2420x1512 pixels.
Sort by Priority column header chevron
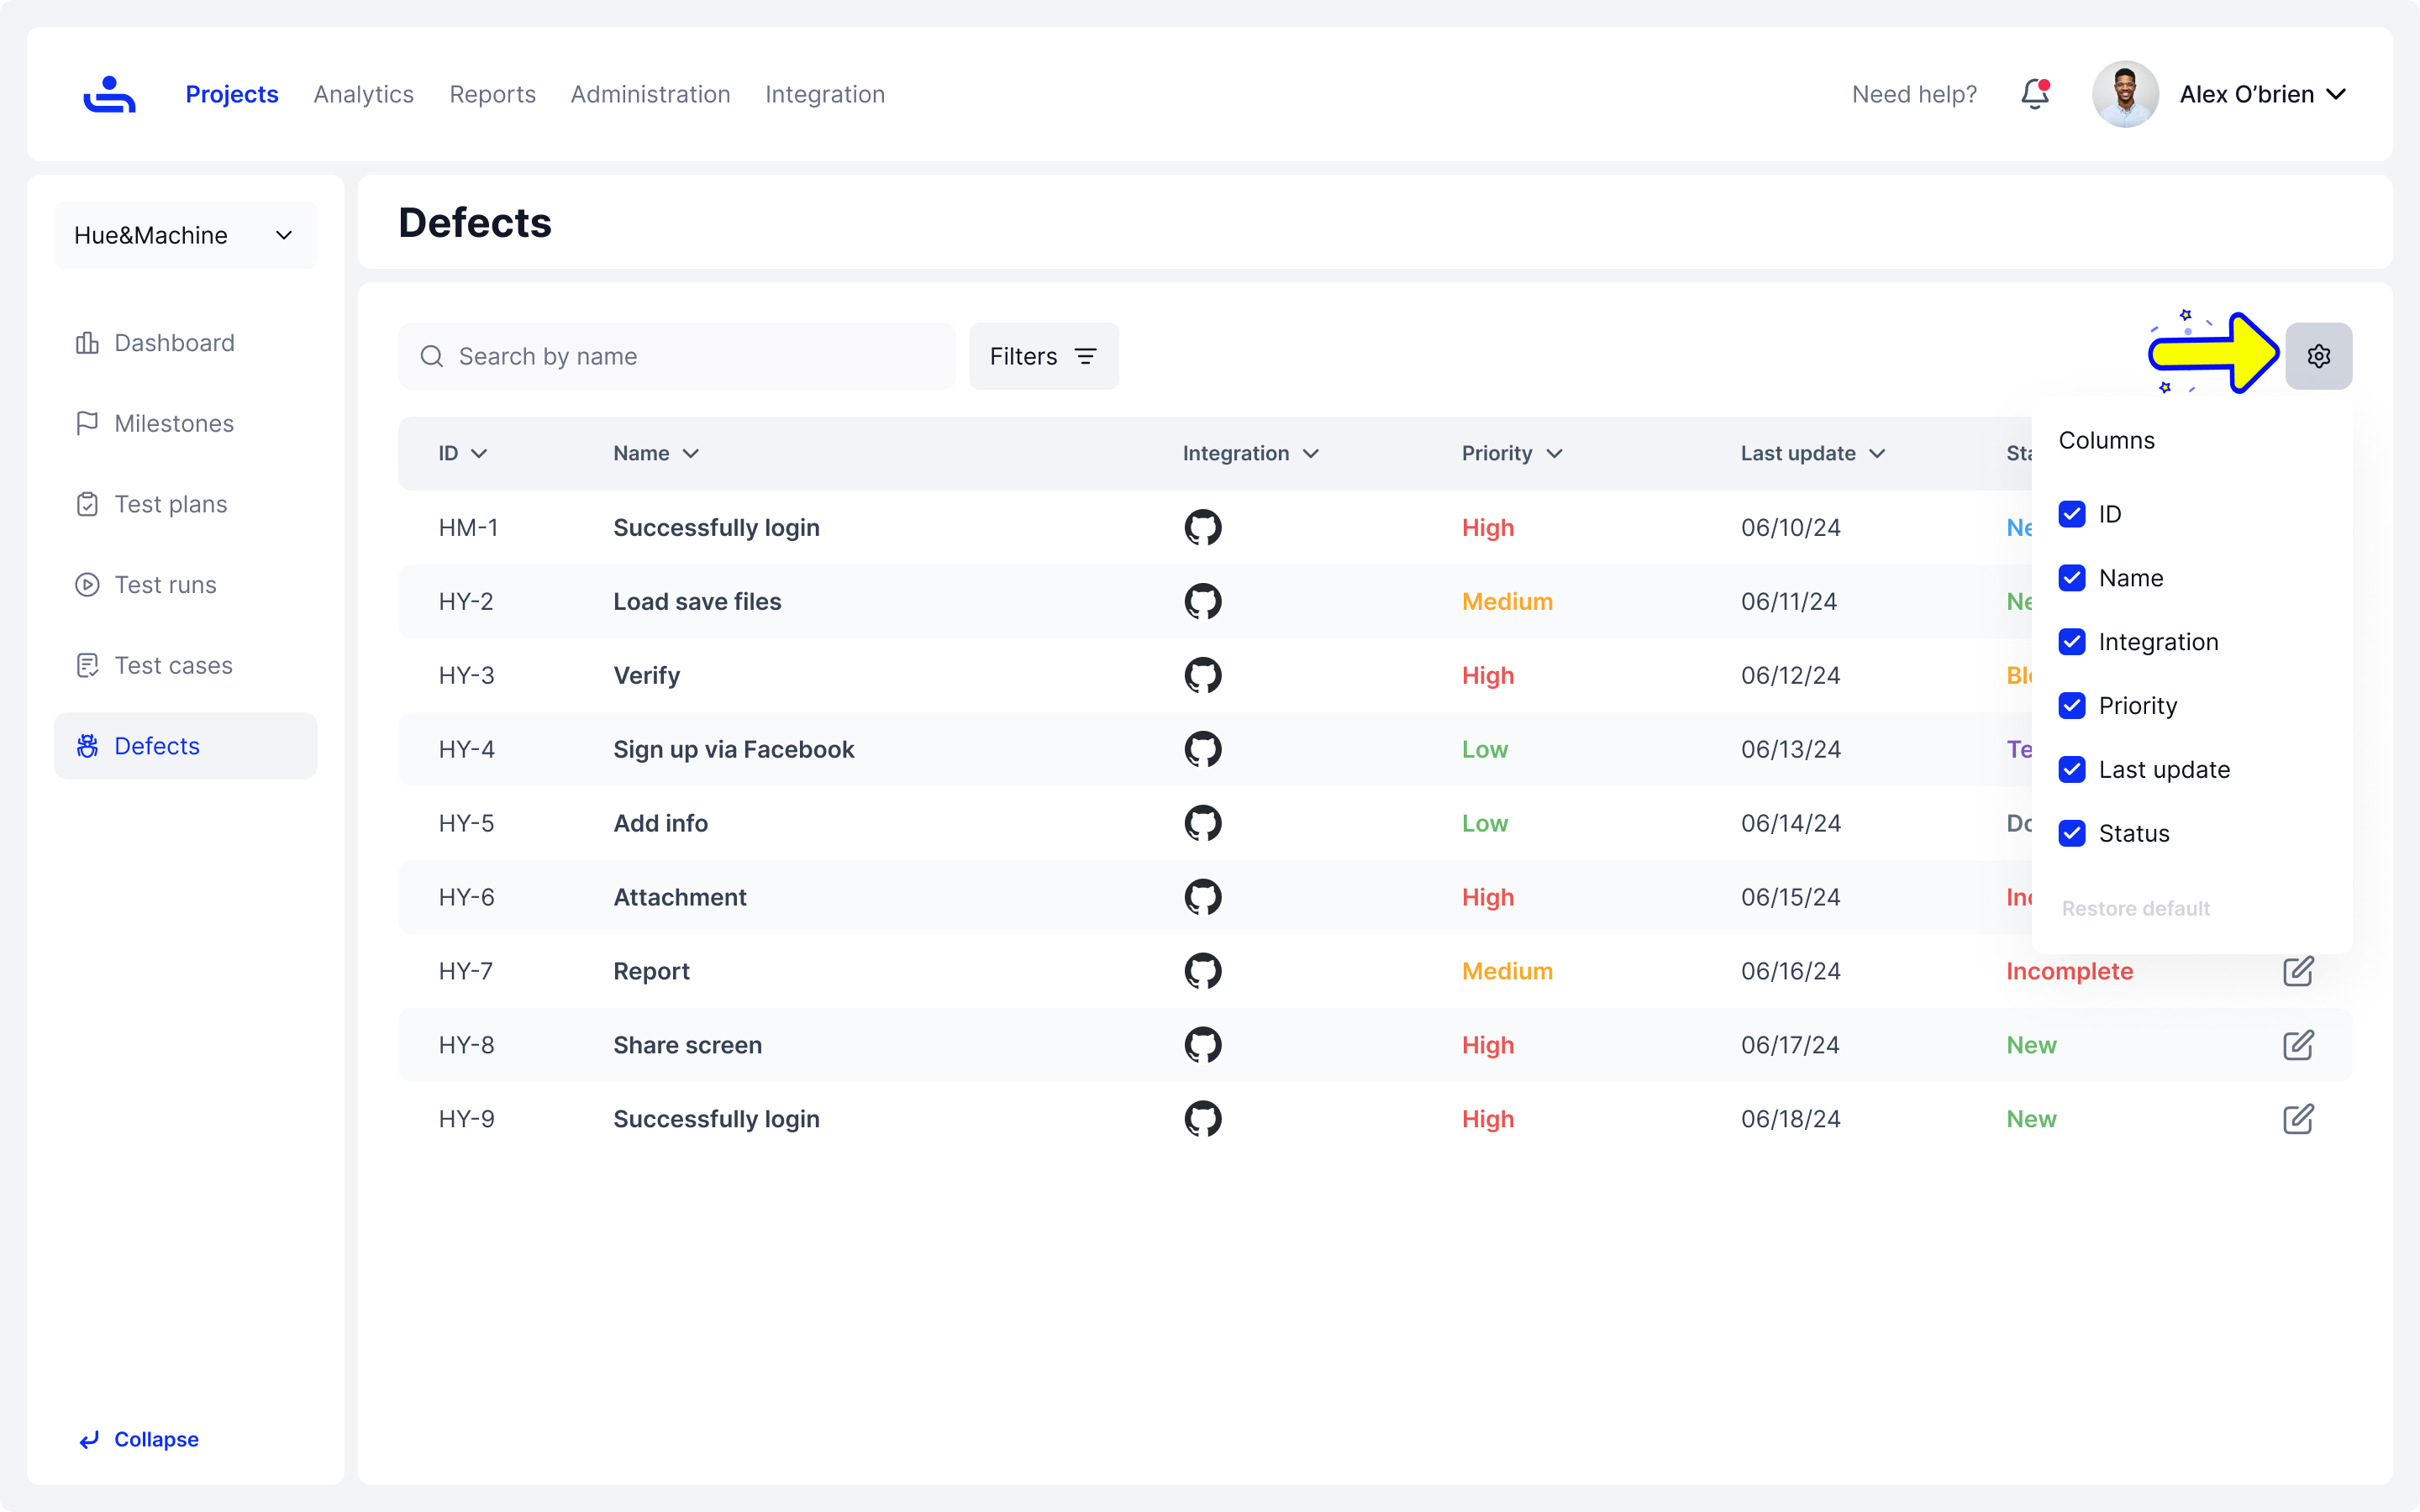tap(1554, 454)
